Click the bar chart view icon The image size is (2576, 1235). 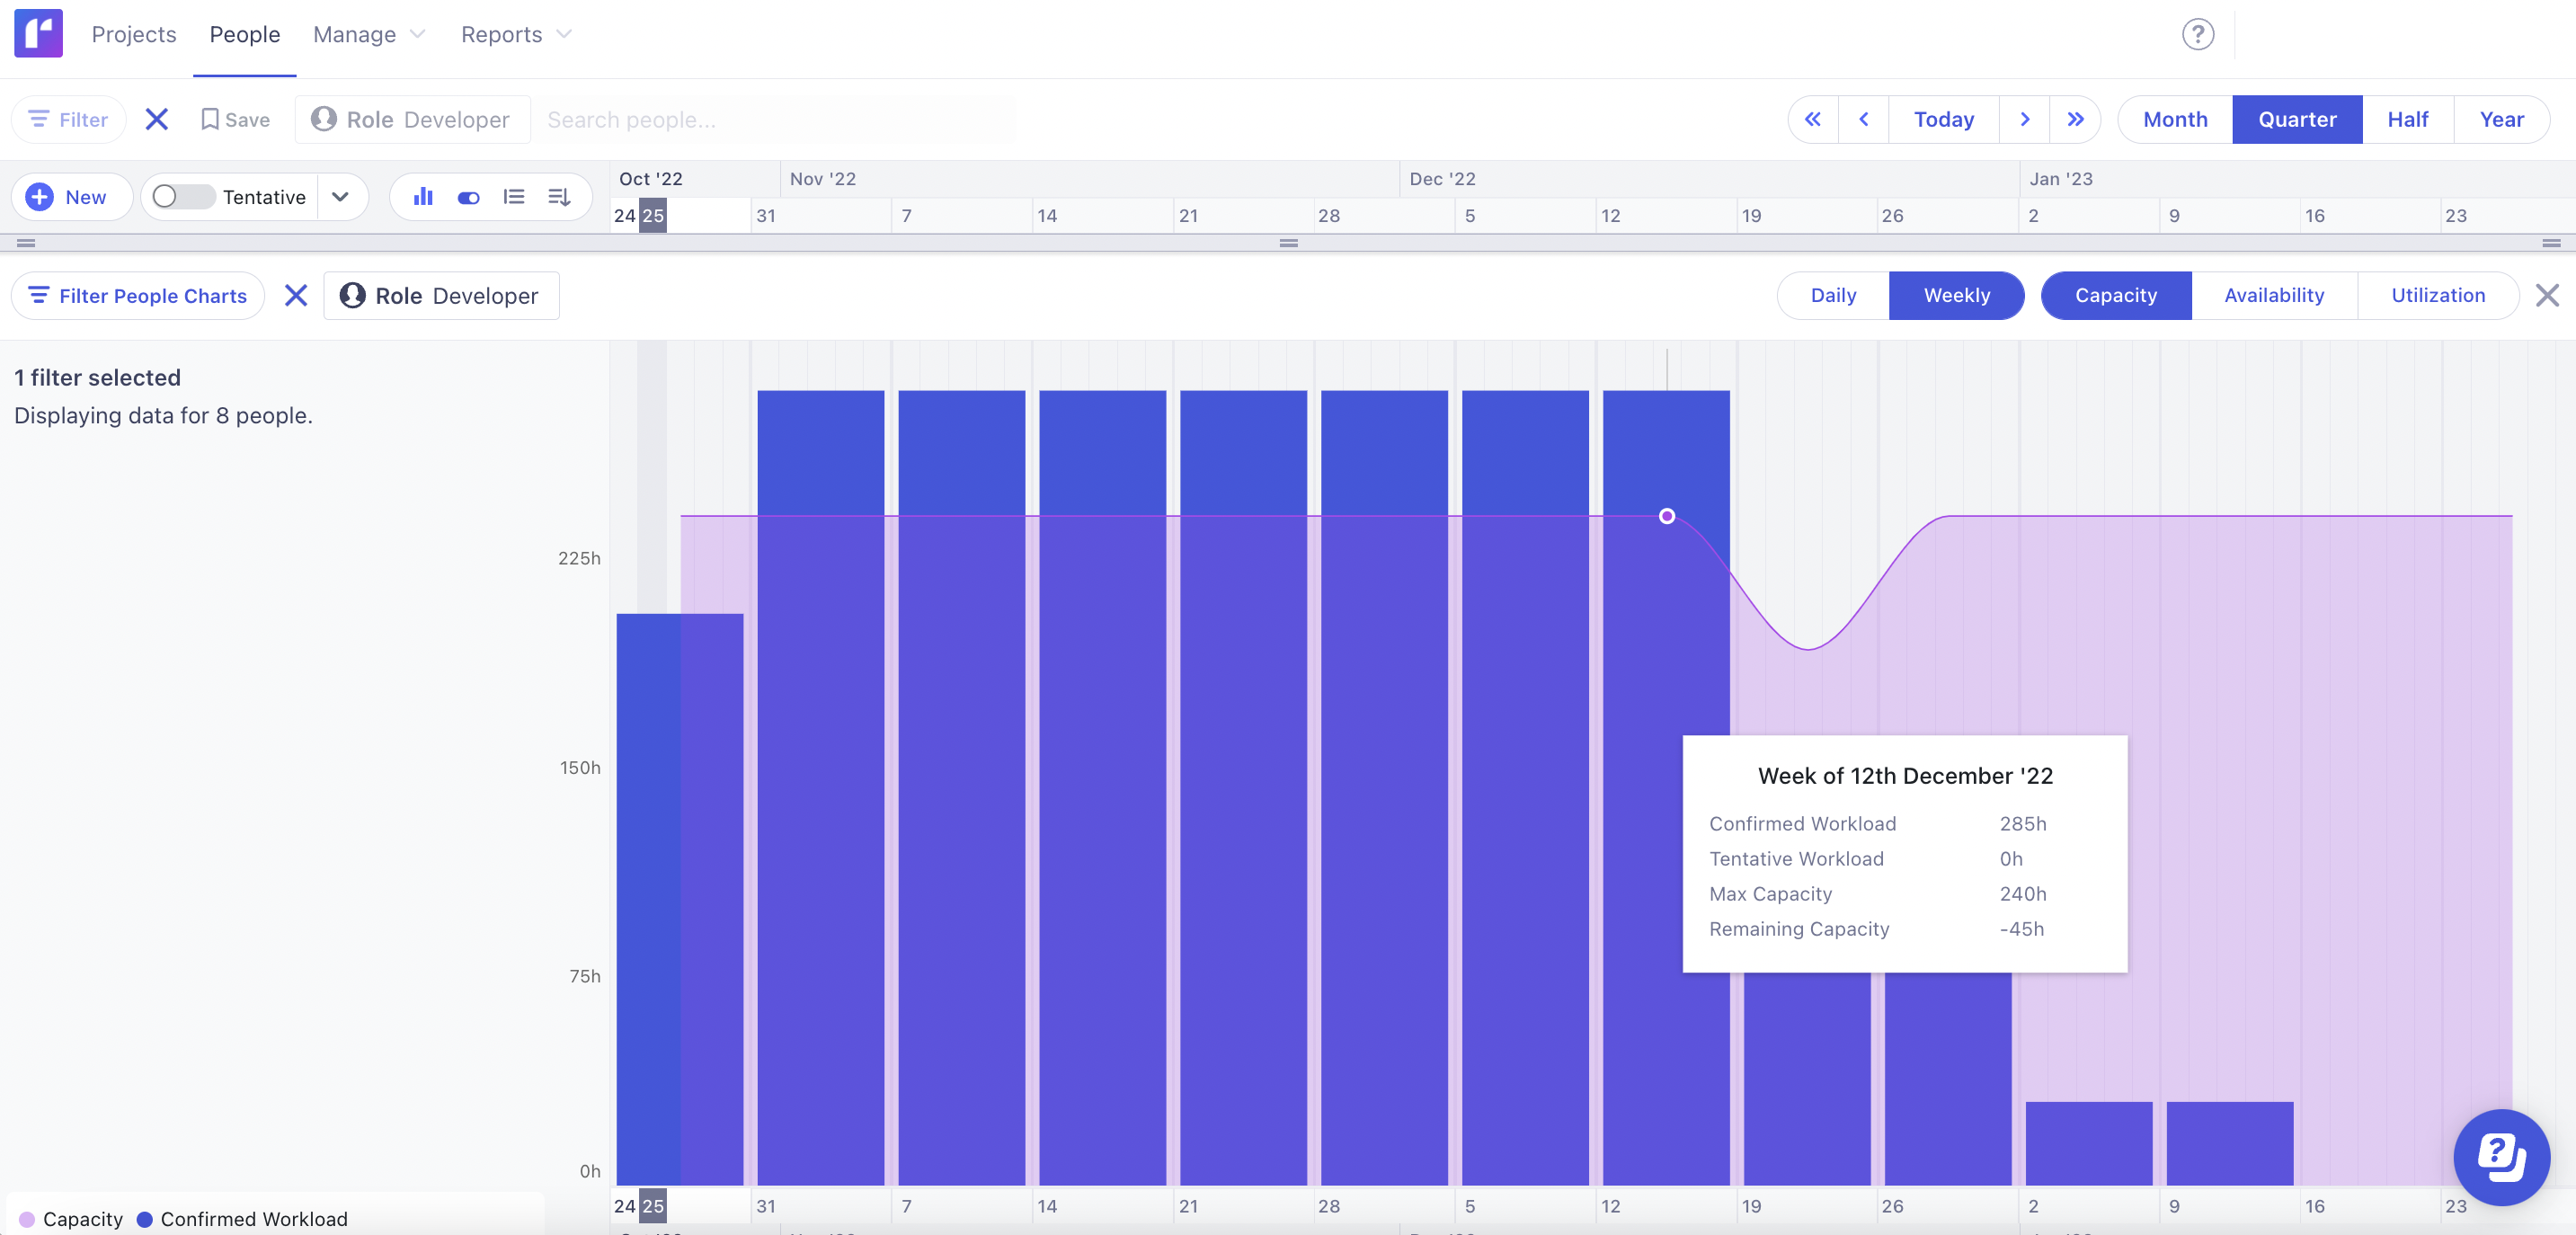(x=423, y=197)
